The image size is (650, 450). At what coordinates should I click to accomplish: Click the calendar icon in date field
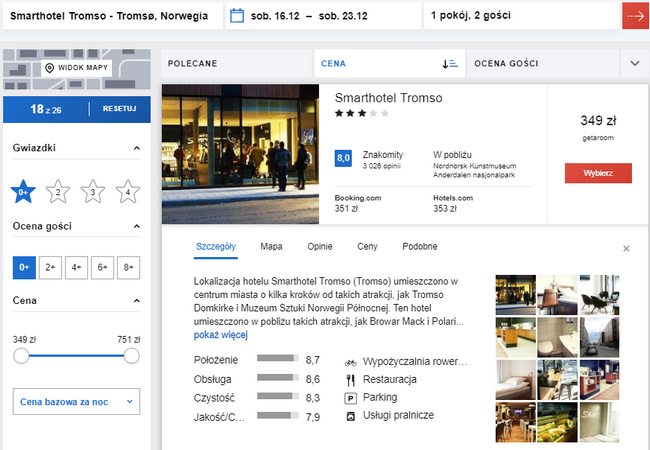(x=237, y=16)
